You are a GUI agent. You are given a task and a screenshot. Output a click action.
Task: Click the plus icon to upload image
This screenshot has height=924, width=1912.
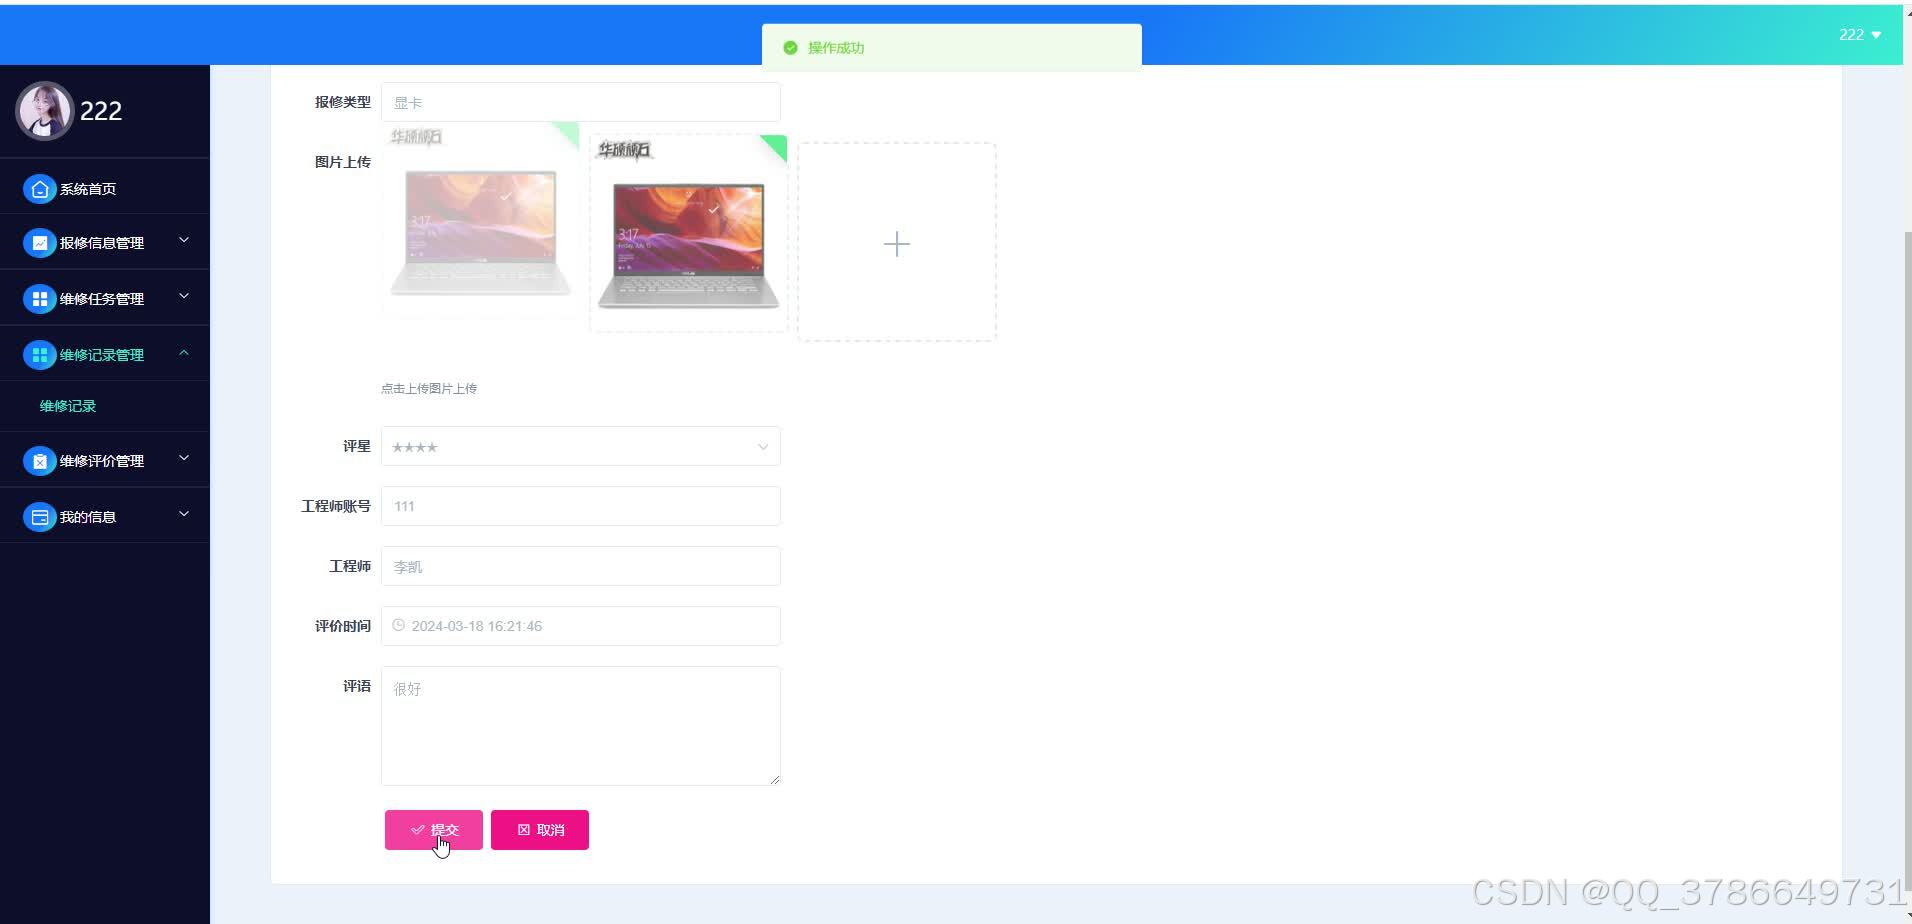(x=895, y=243)
